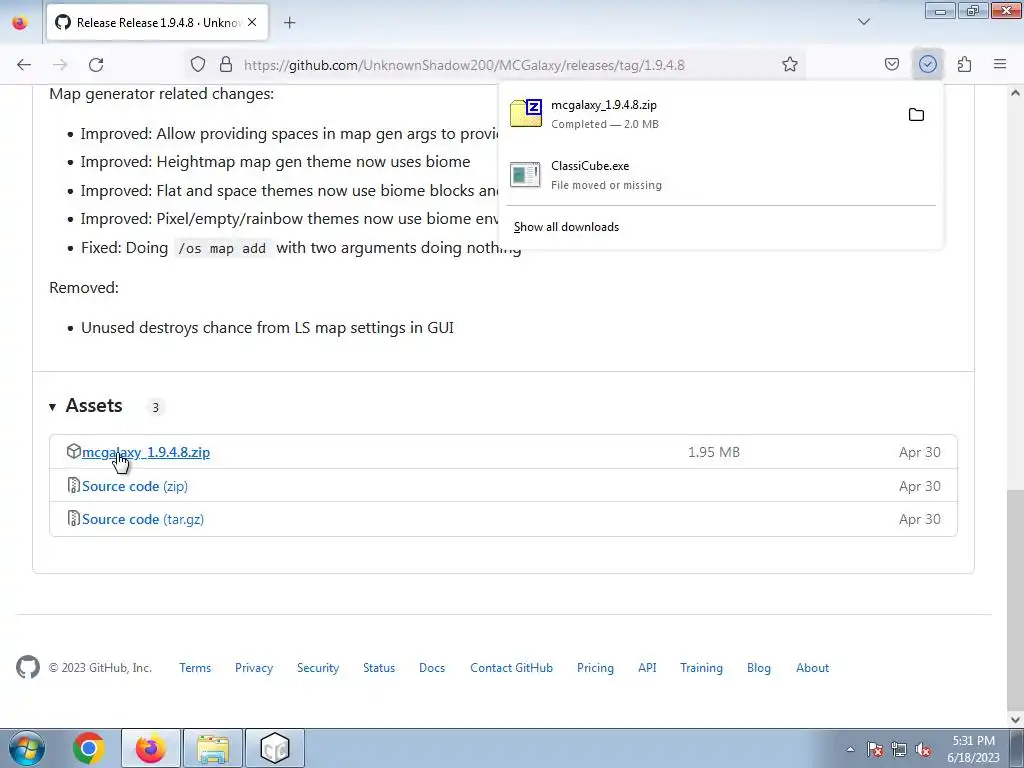The width and height of the screenshot is (1024, 768).
Task: Download mcgalaxy_1.9.4.8.zip asset link
Action: tap(146, 452)
